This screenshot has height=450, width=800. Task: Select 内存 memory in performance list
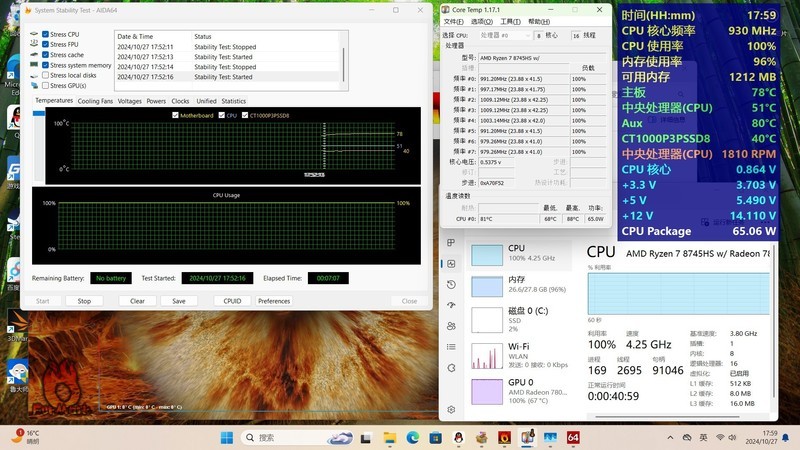coord(519,285)
